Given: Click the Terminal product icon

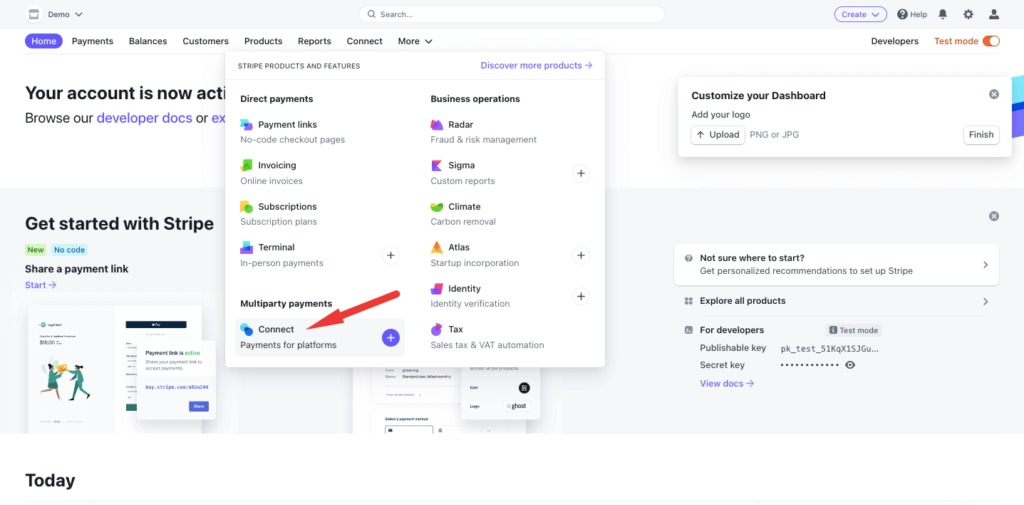Looking at the screenshot, I should tap(246, 248).
